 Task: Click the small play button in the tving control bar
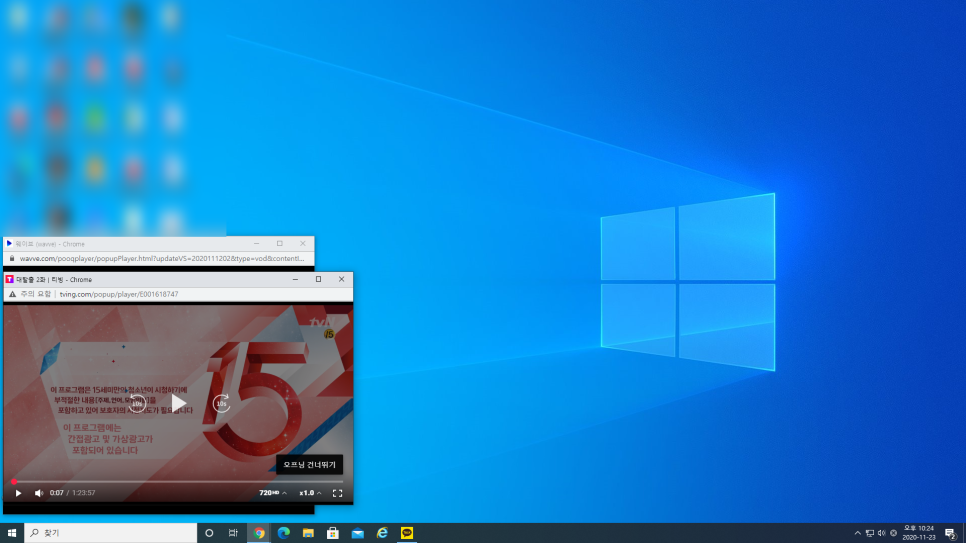tap(18, 493)
